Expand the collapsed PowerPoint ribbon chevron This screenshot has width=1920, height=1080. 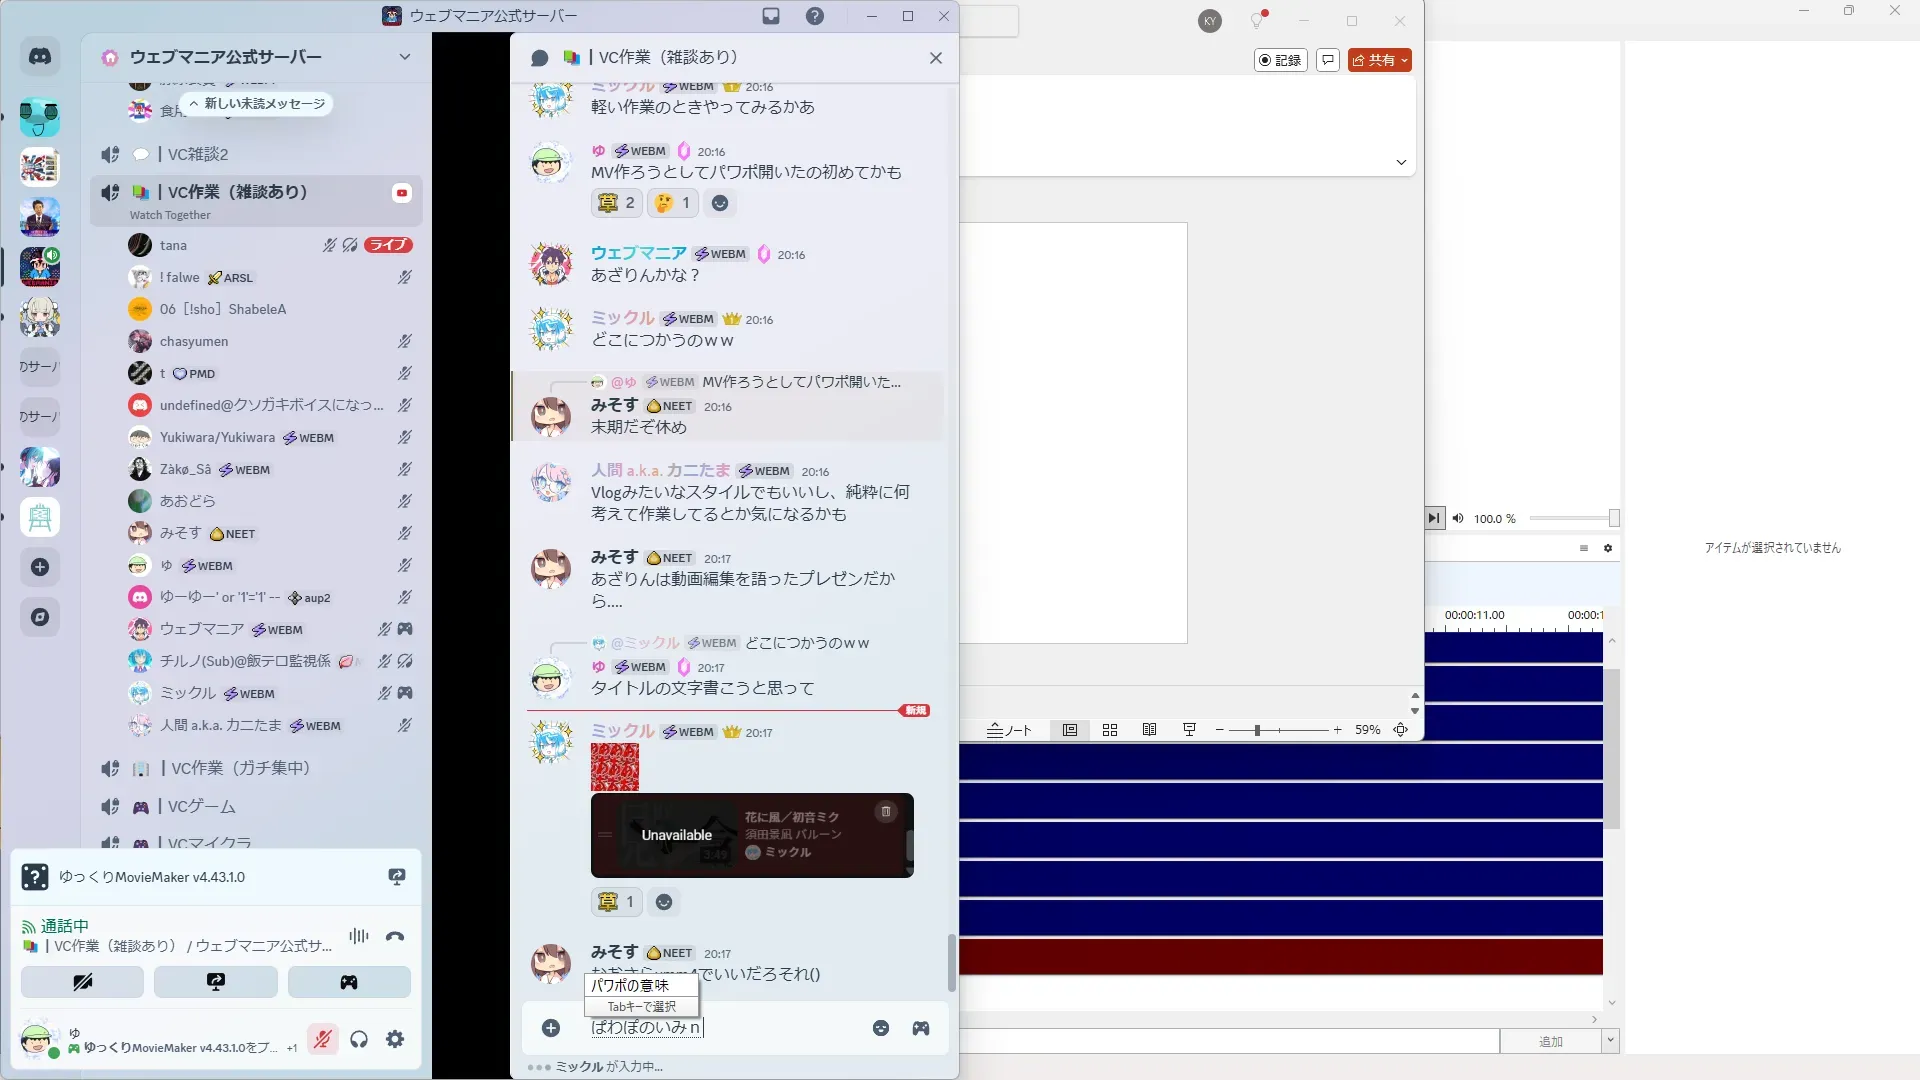pos(1401,162)
